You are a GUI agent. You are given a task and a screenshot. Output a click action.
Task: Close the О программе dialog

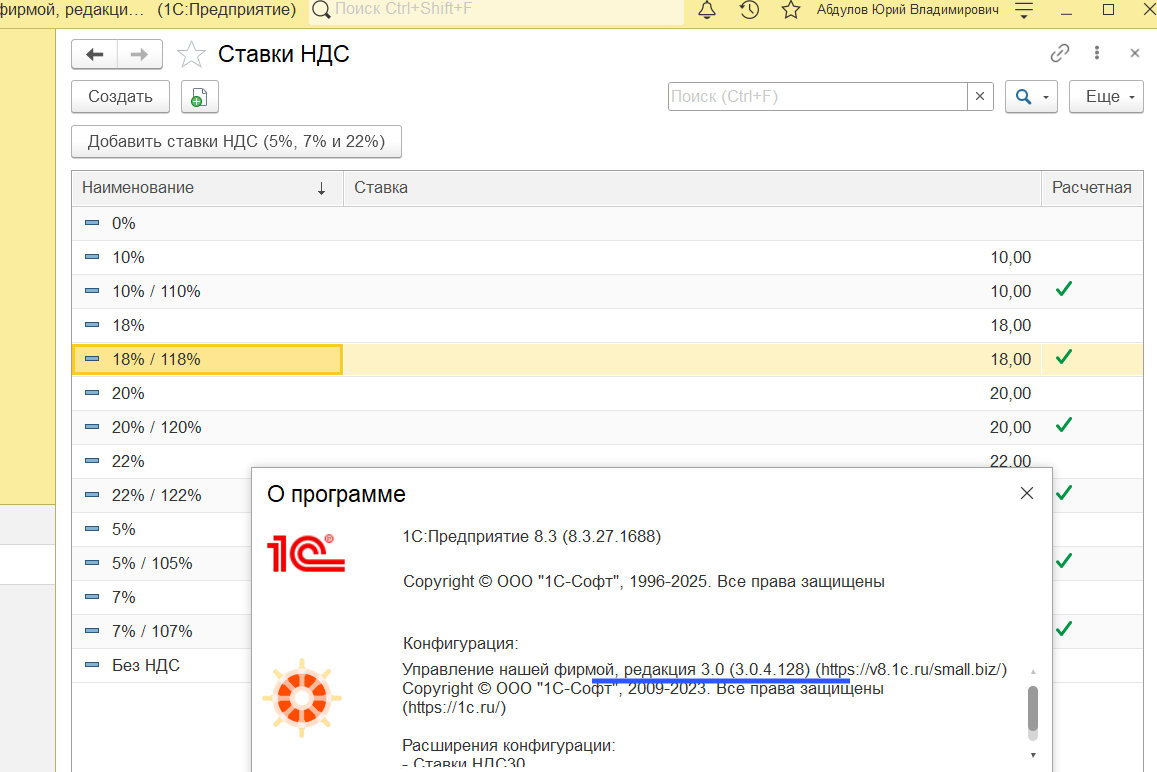pos(1026,493)
